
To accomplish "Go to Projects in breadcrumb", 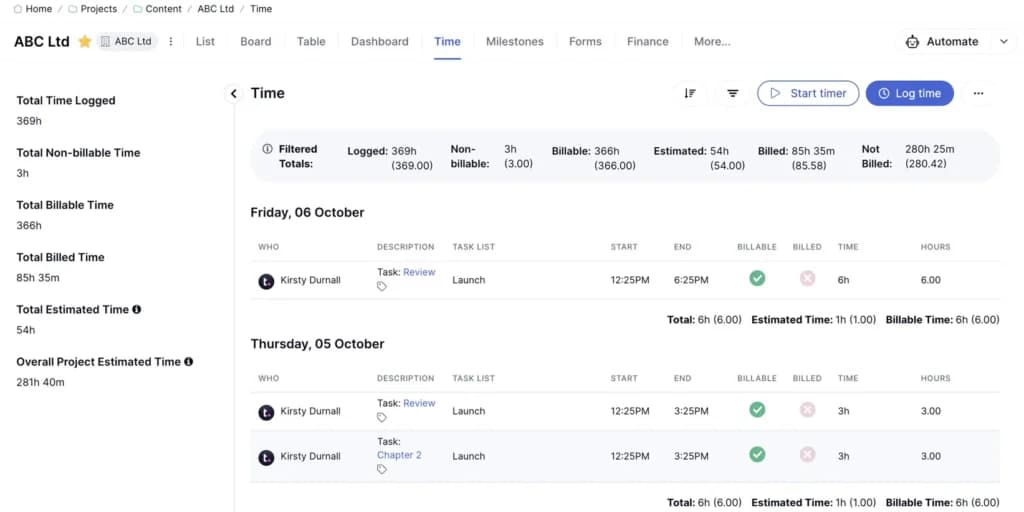I will point(99,9).
